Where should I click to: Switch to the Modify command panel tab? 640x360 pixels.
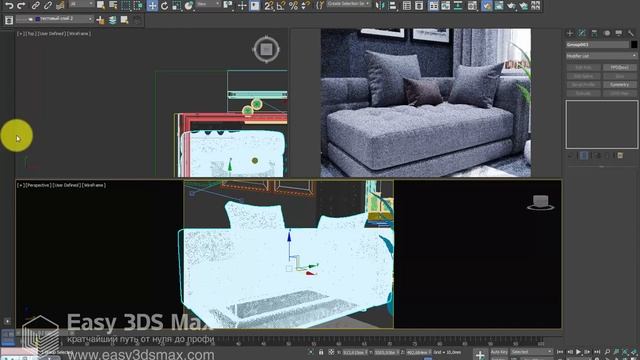582,33
